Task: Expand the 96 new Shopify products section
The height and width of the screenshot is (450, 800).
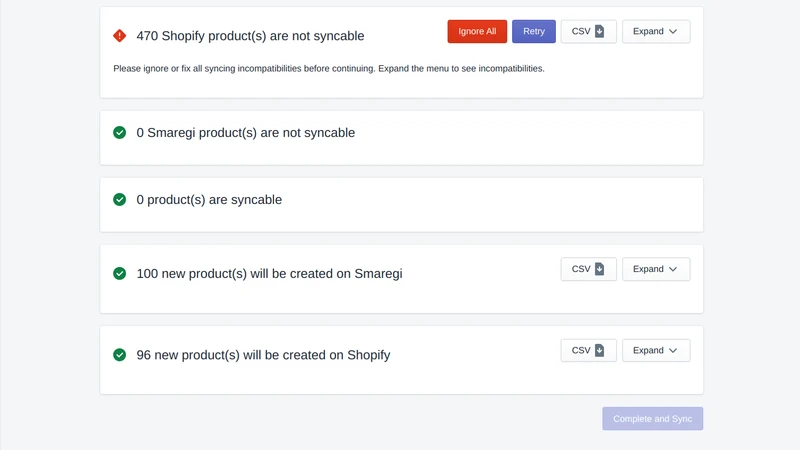Action: tap(656, 351)
